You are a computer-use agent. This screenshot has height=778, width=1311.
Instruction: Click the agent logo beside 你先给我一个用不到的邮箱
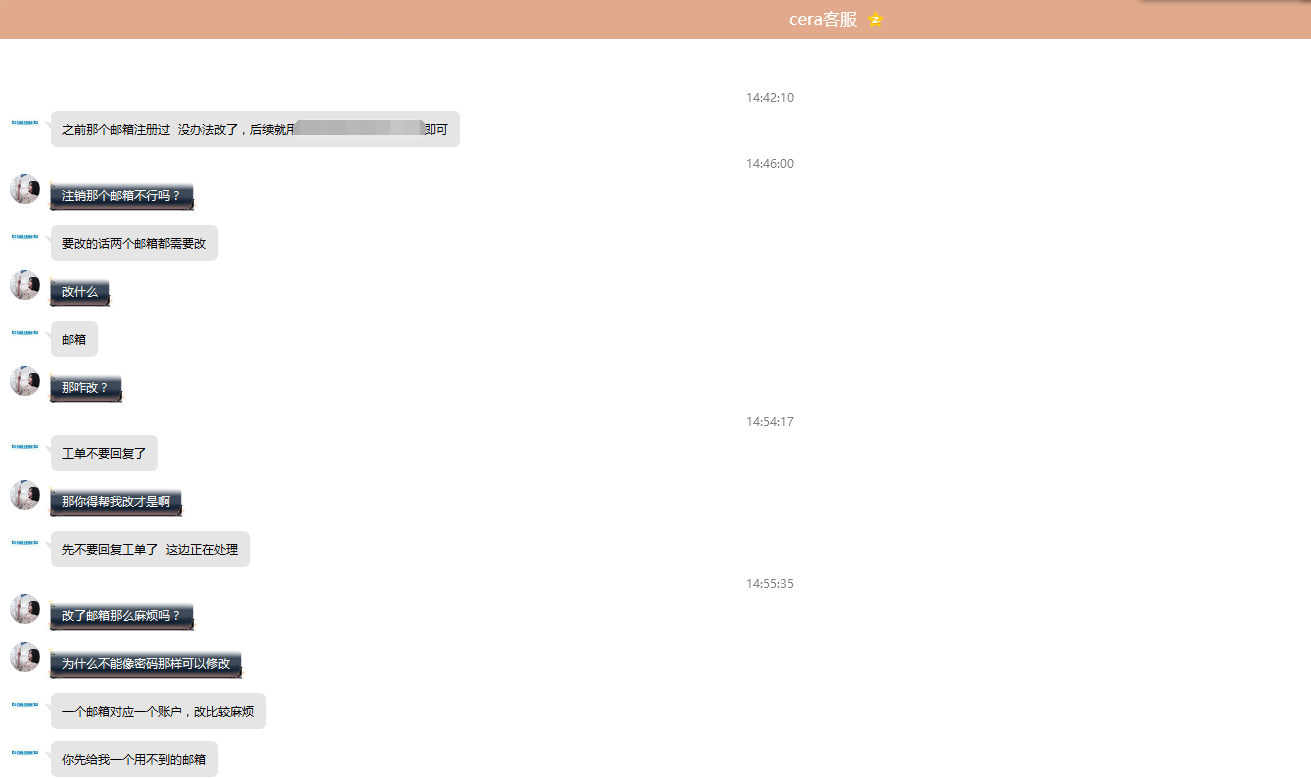pos(25,753)
